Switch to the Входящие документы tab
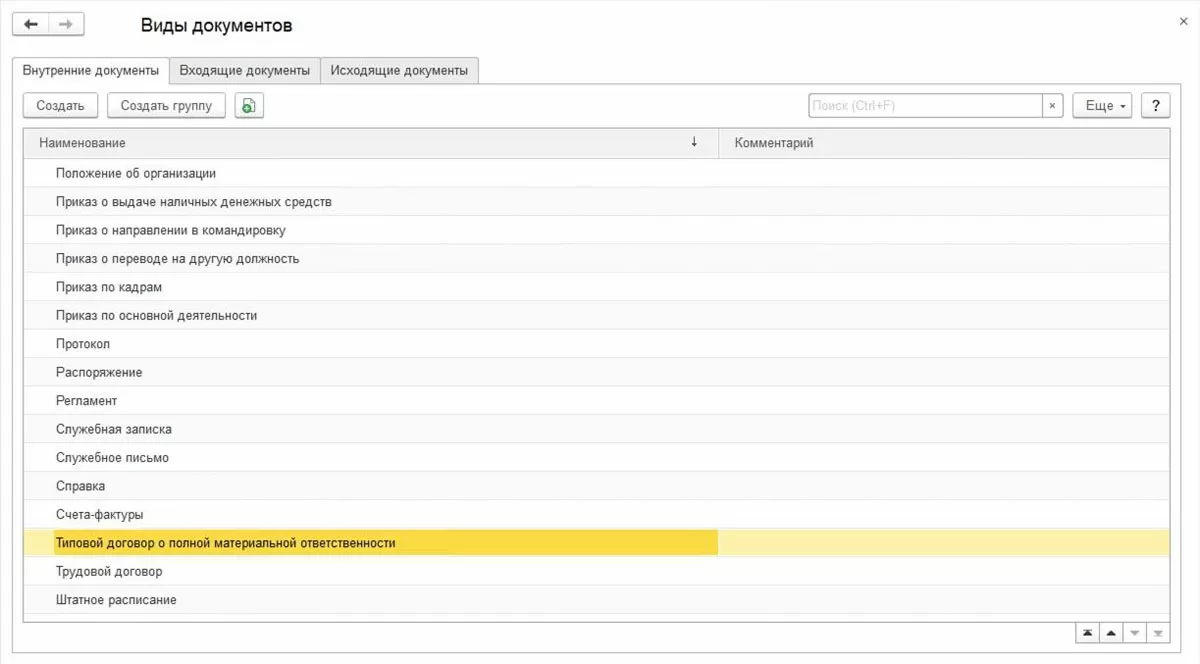Screen dimensions: 1200x664 click(245, 70)
